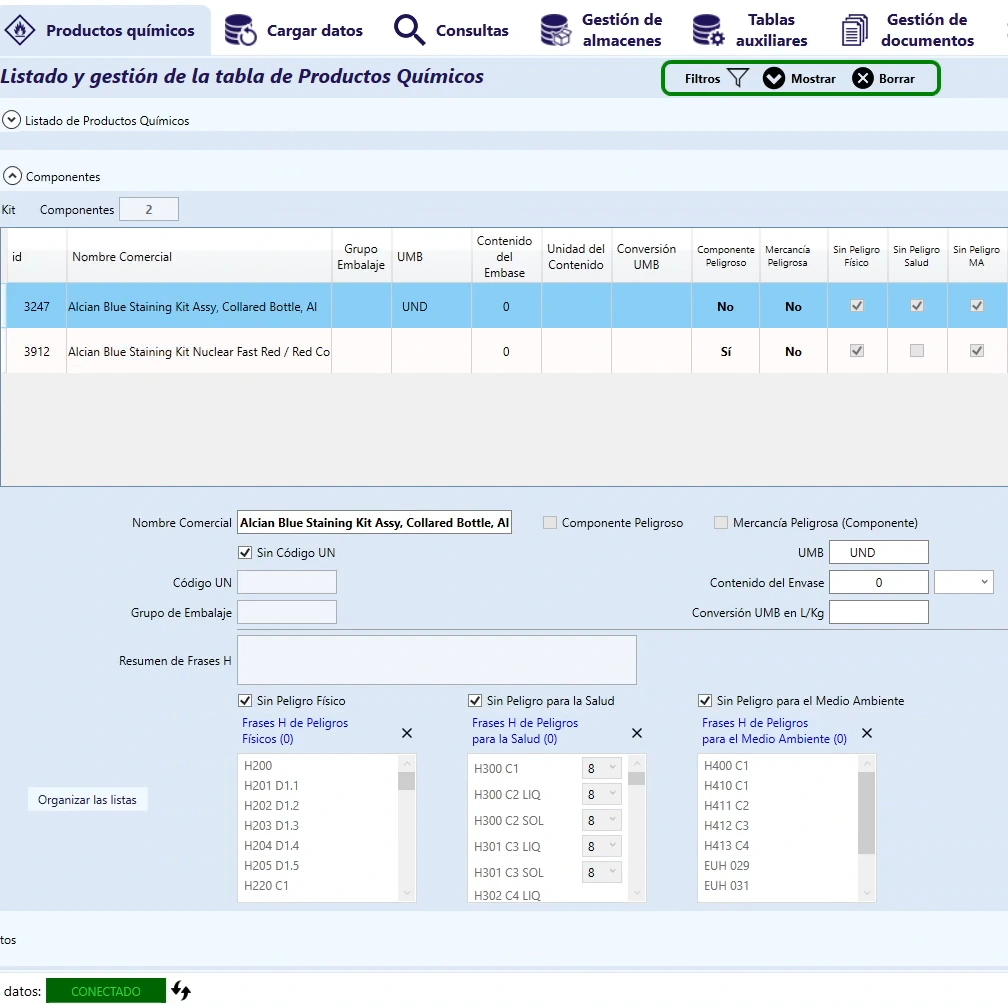Click the Mostrar filter button

pyautogui.click(x=799, y=78)
